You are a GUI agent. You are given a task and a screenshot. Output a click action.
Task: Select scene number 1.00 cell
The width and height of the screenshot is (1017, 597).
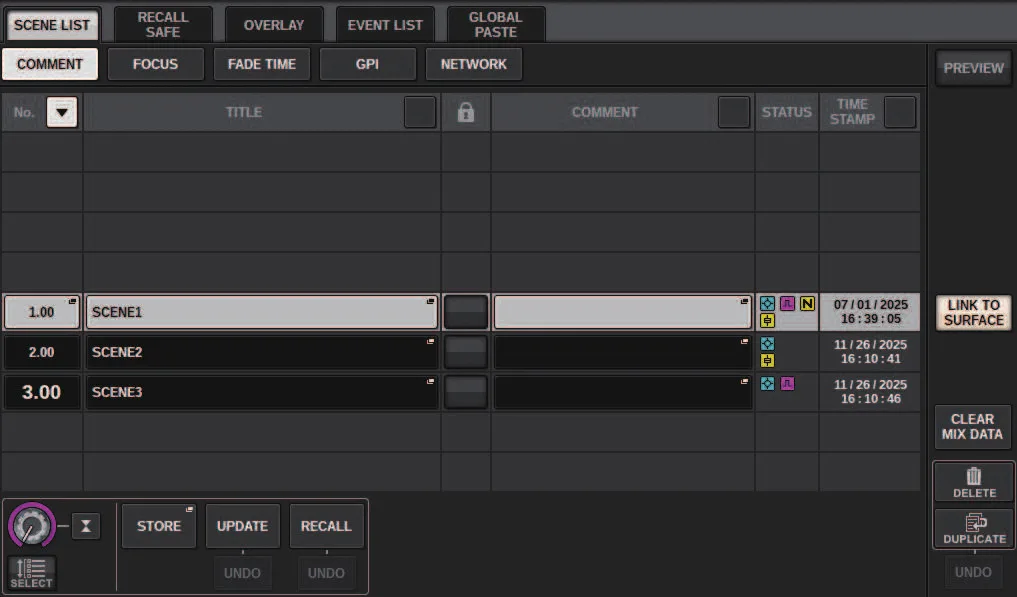coord(42,312)
